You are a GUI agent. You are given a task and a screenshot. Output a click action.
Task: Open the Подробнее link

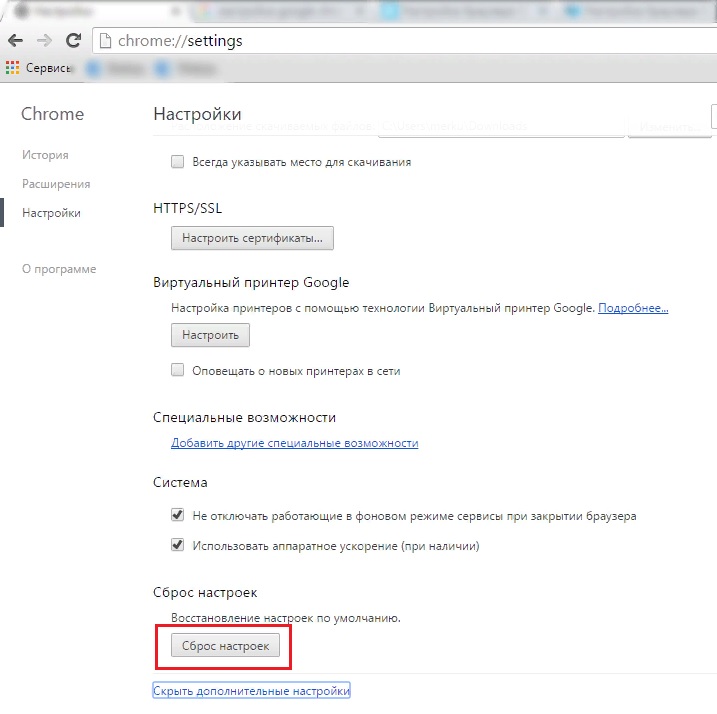(633, 308)
